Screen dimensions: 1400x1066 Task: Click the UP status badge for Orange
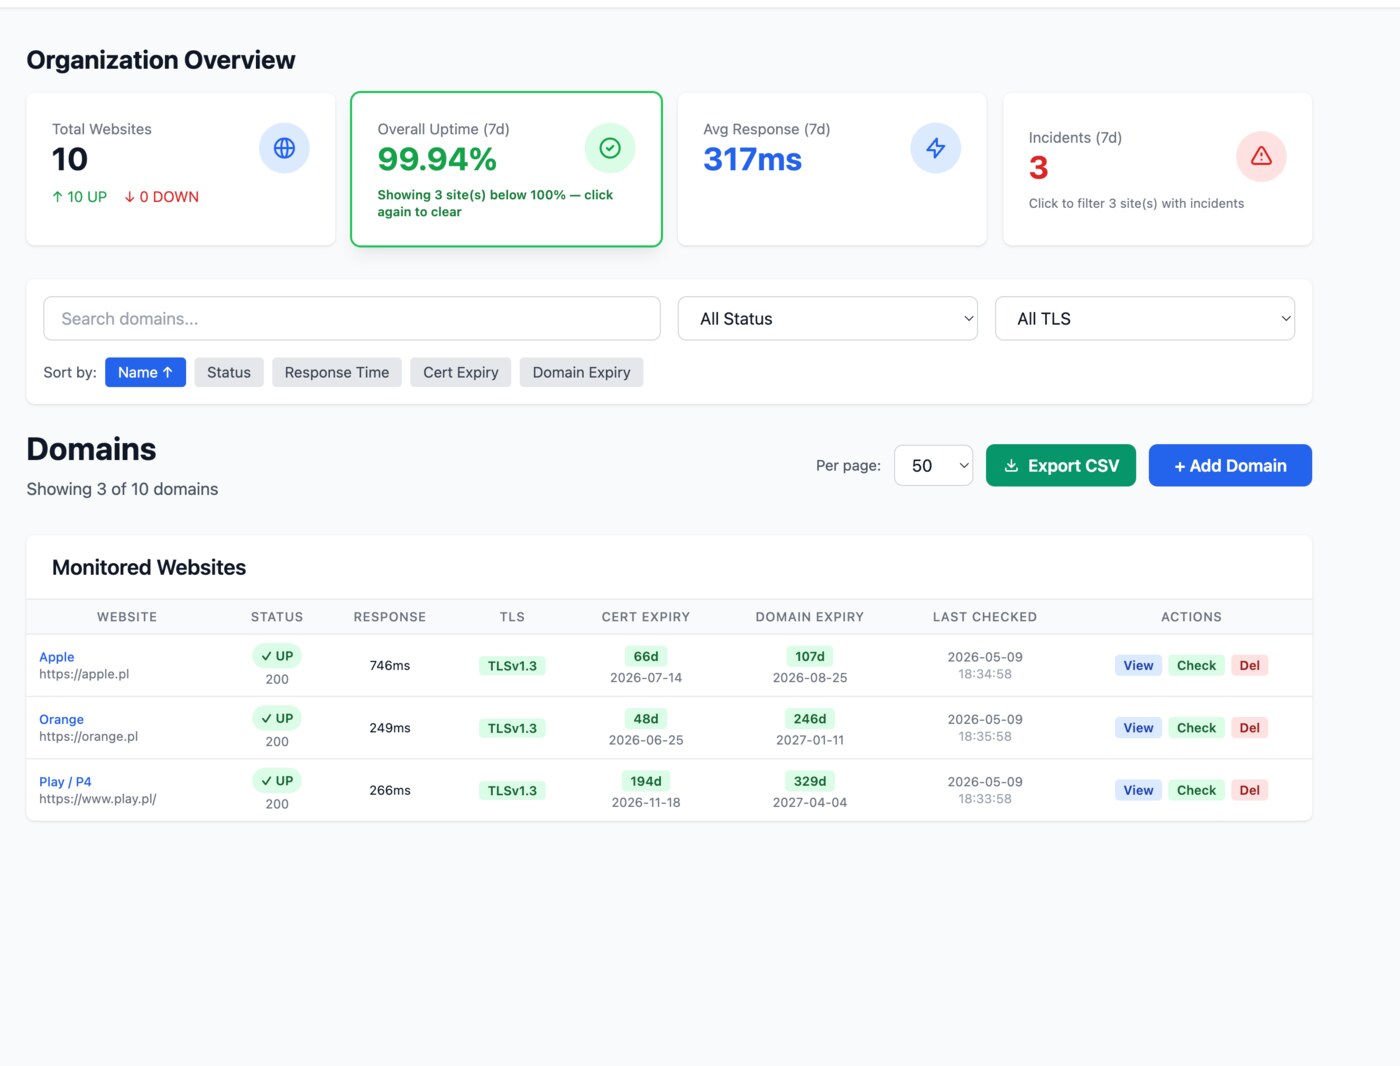tap(277, 718)
